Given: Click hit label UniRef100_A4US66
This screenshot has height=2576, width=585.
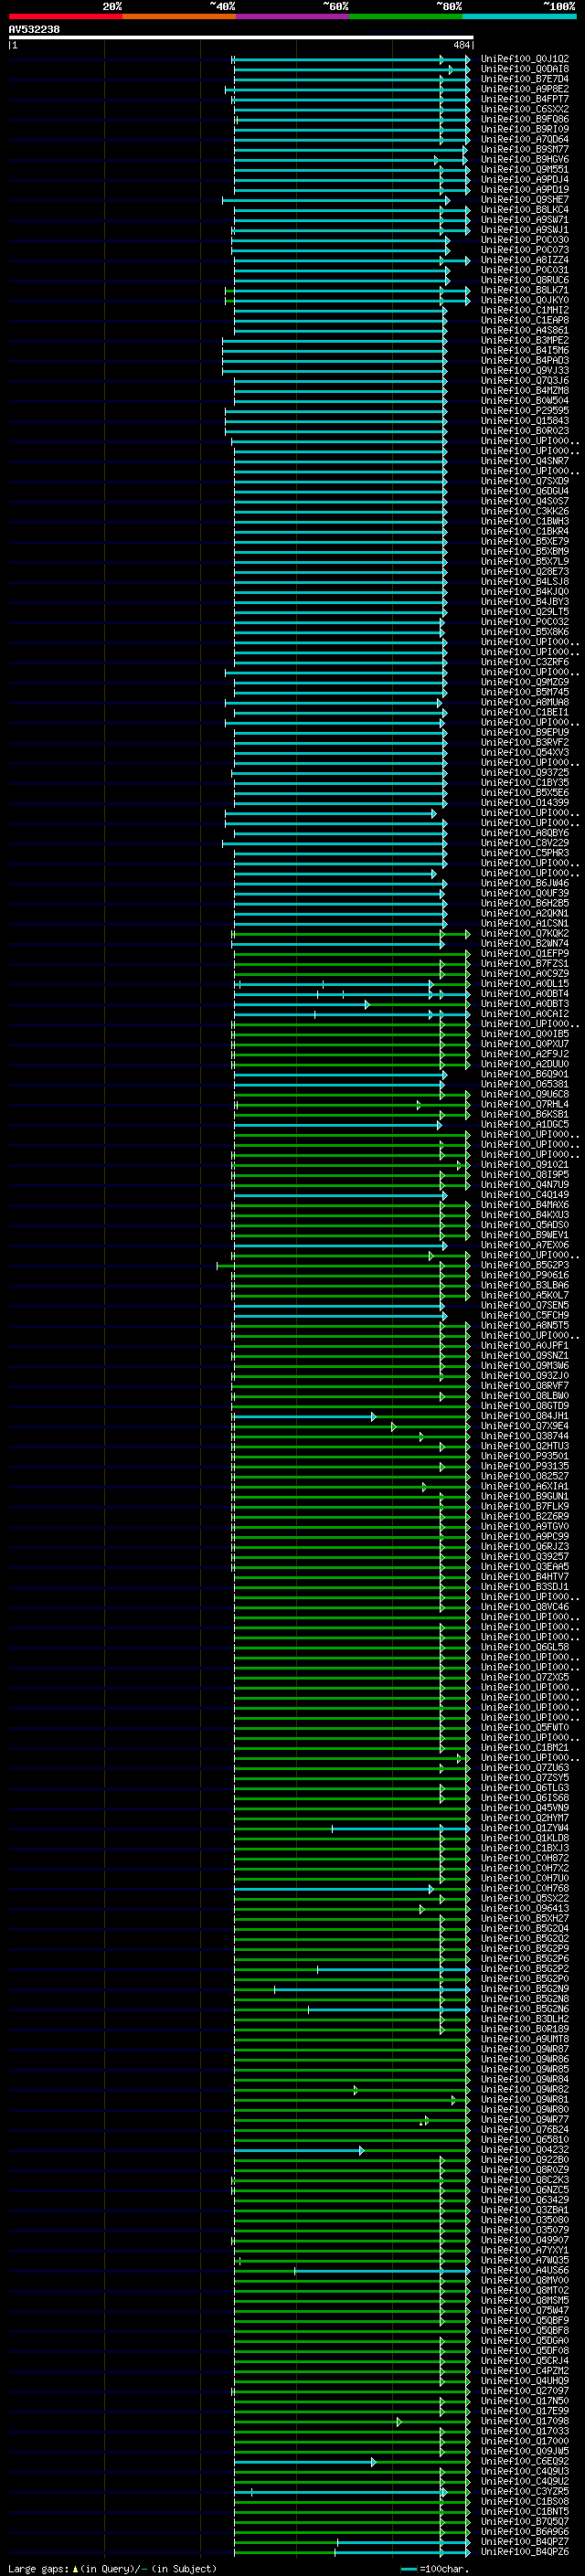Looking at the screenshot, I should 525,2270.
